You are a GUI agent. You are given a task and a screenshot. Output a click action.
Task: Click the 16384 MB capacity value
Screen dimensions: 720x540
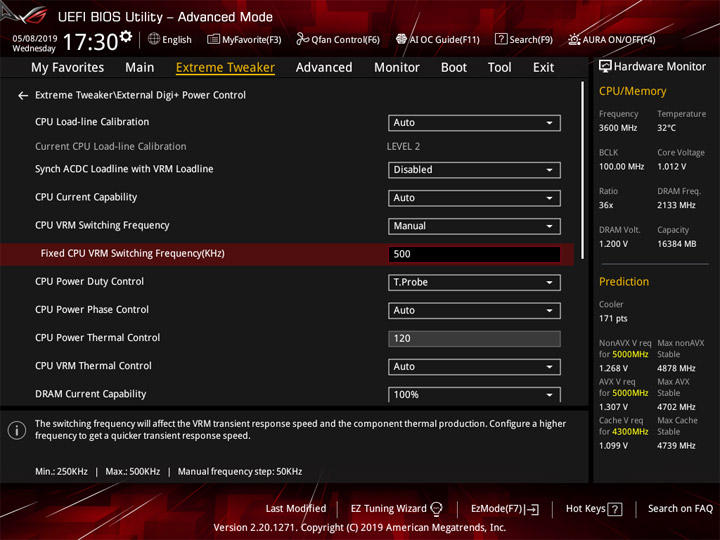[x=676, y=244]
